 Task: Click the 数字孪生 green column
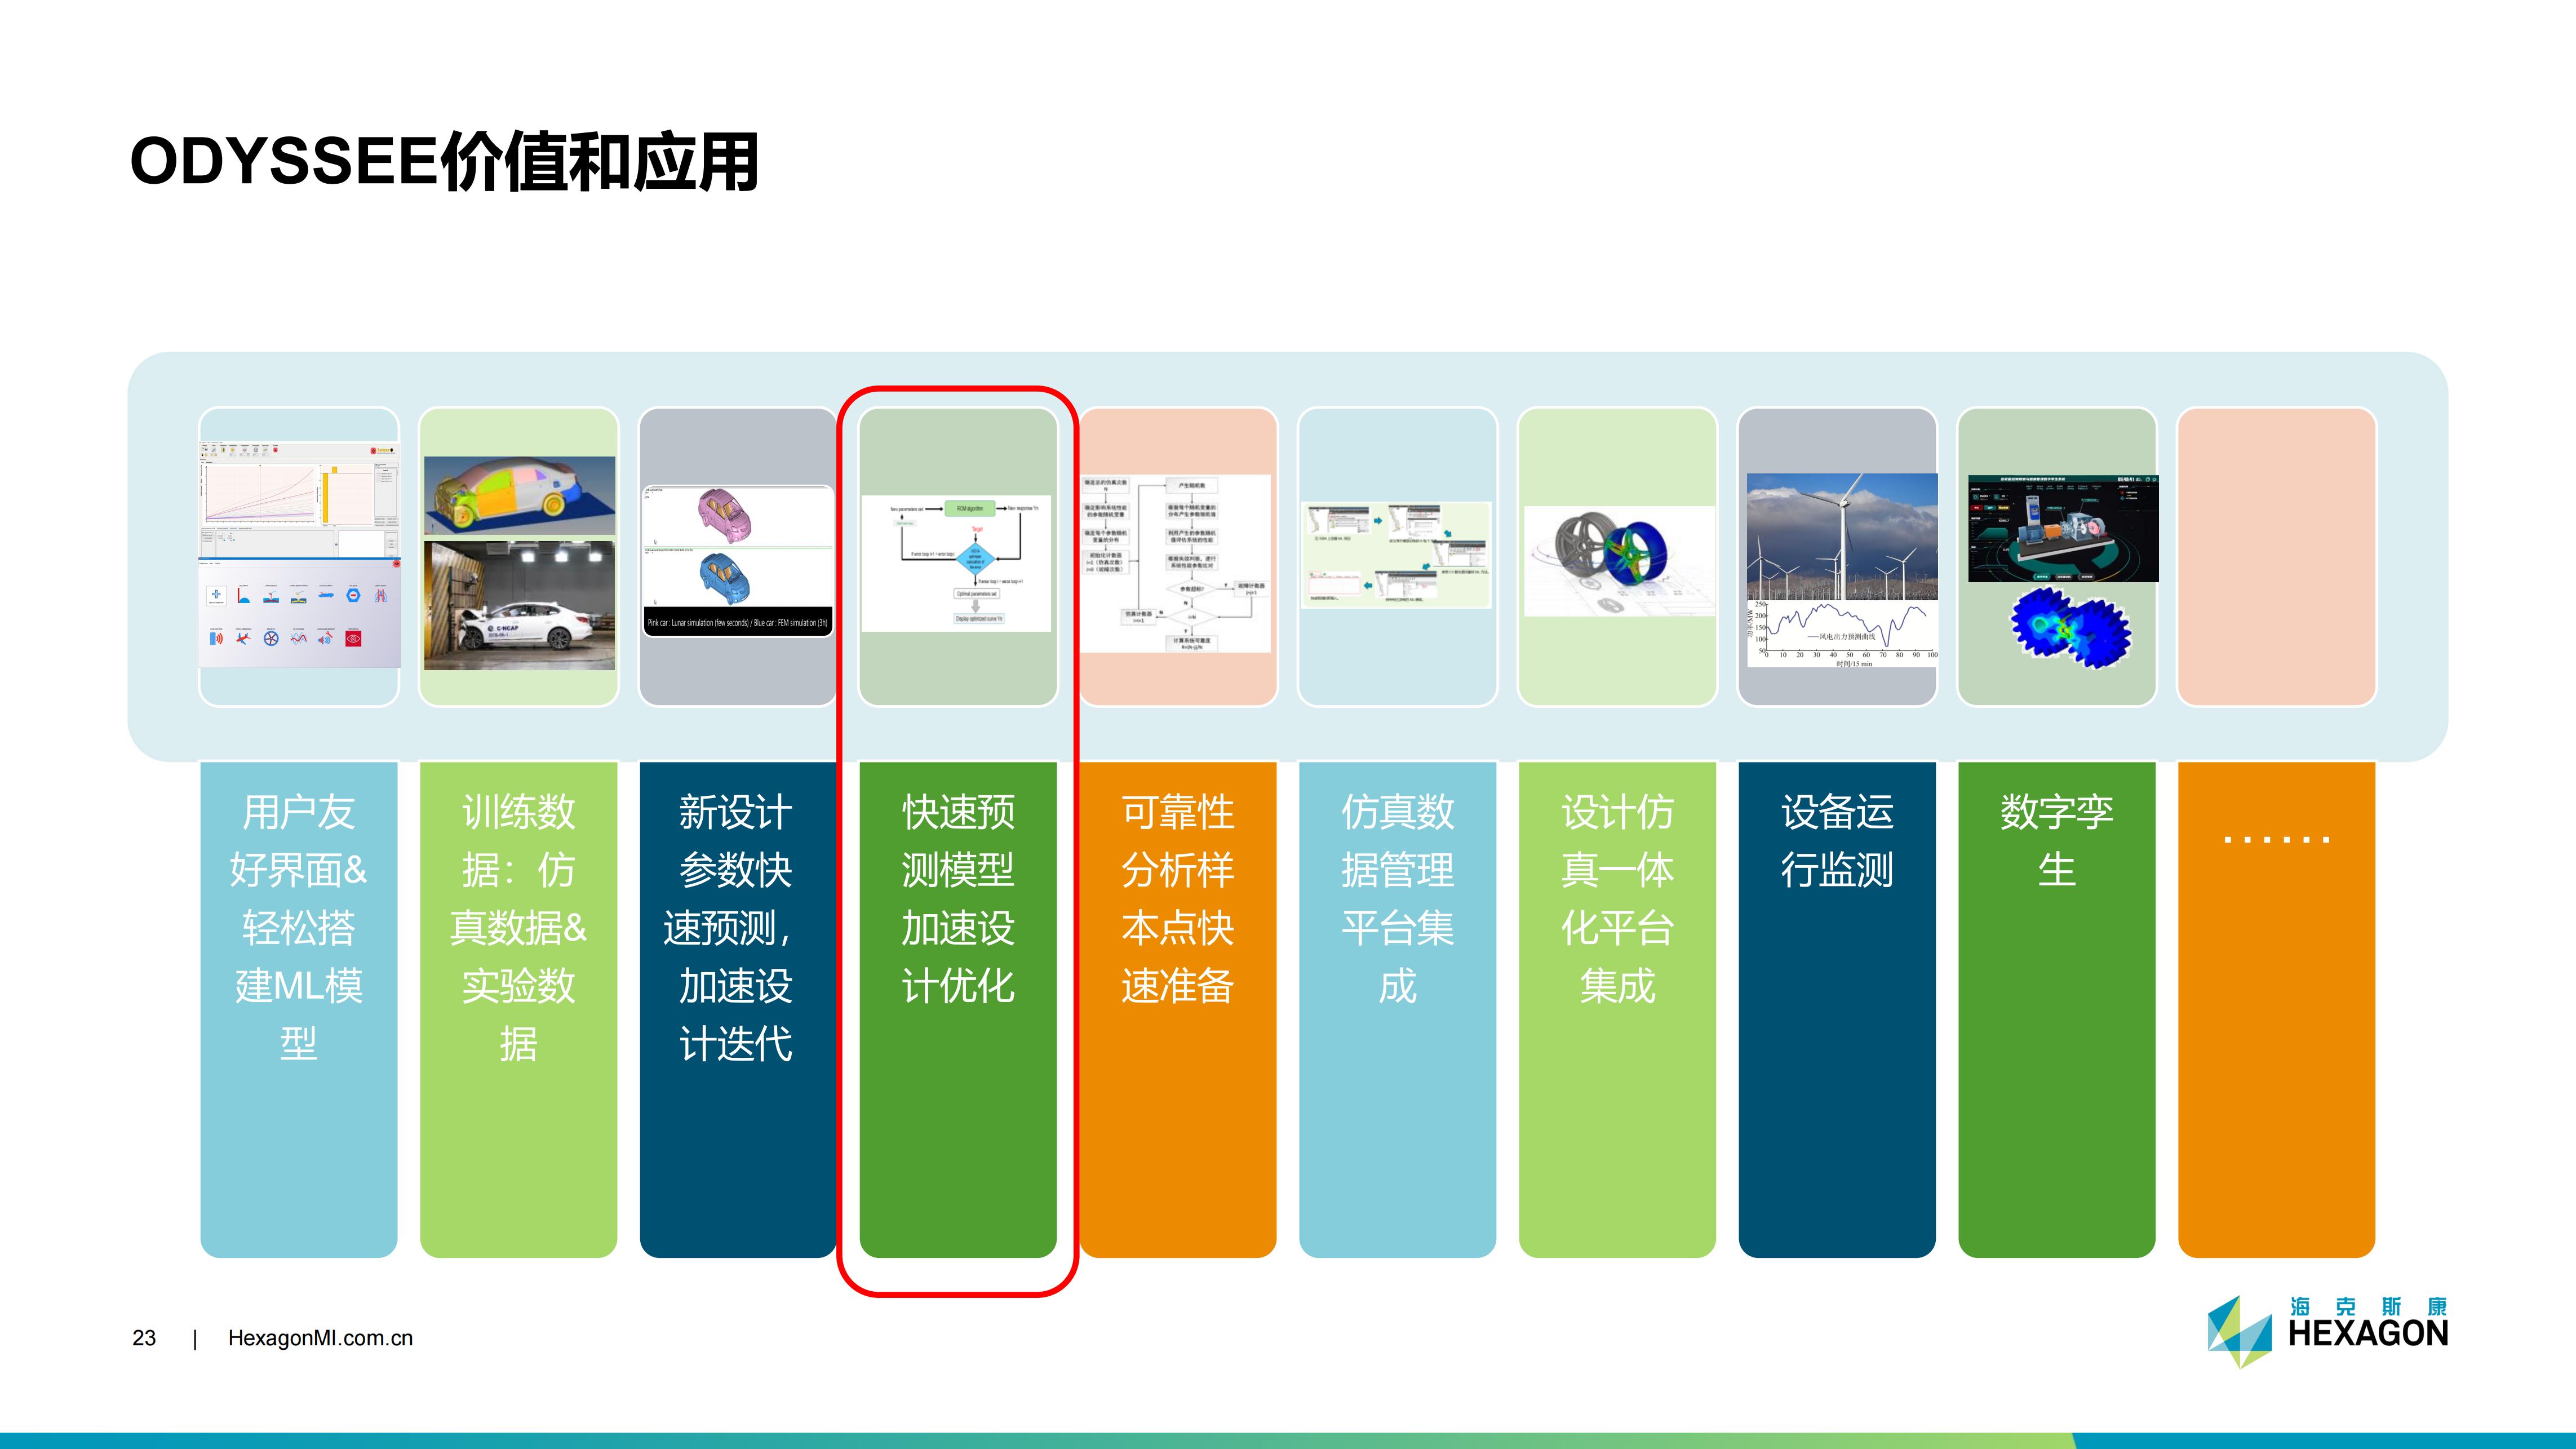2057,1009
